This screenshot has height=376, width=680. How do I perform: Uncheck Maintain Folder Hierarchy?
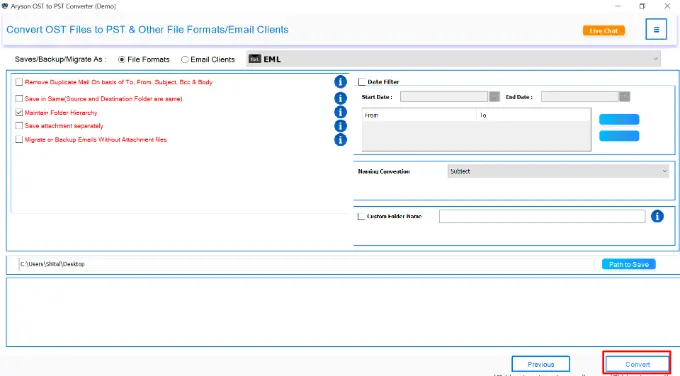click(19, 112)
